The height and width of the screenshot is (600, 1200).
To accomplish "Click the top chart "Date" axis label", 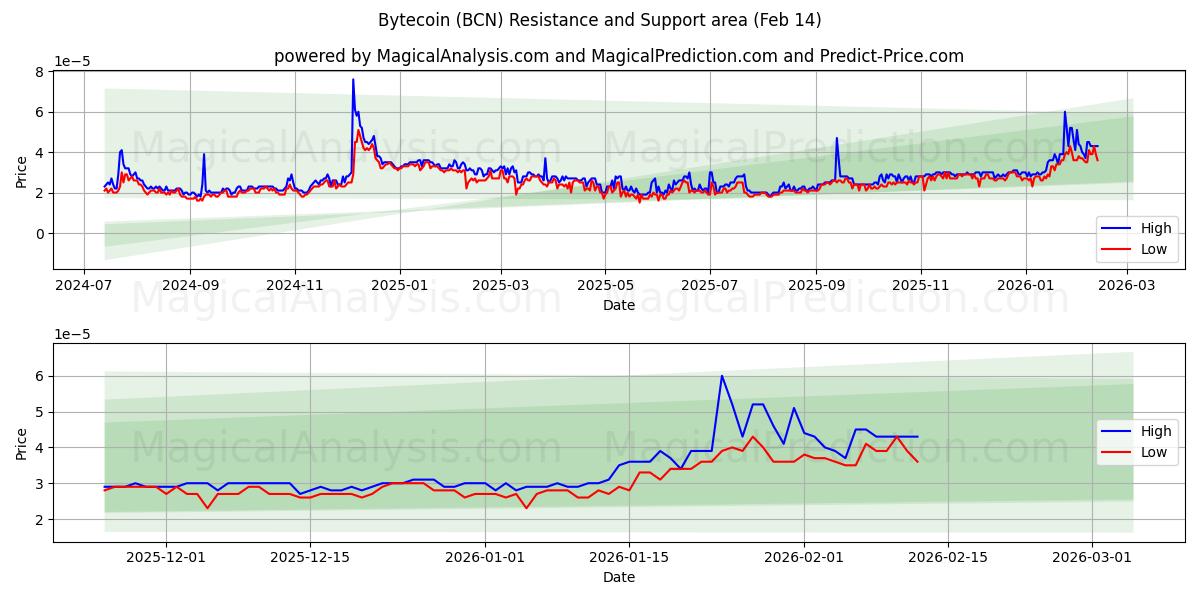I will pos(618,305).
